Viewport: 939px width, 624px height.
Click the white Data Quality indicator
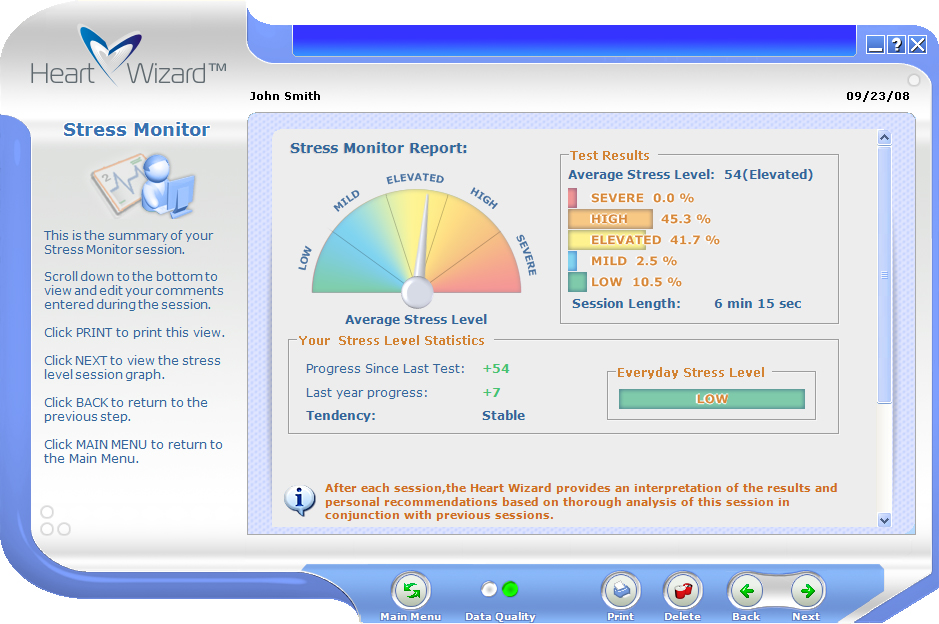pos(489,589)
